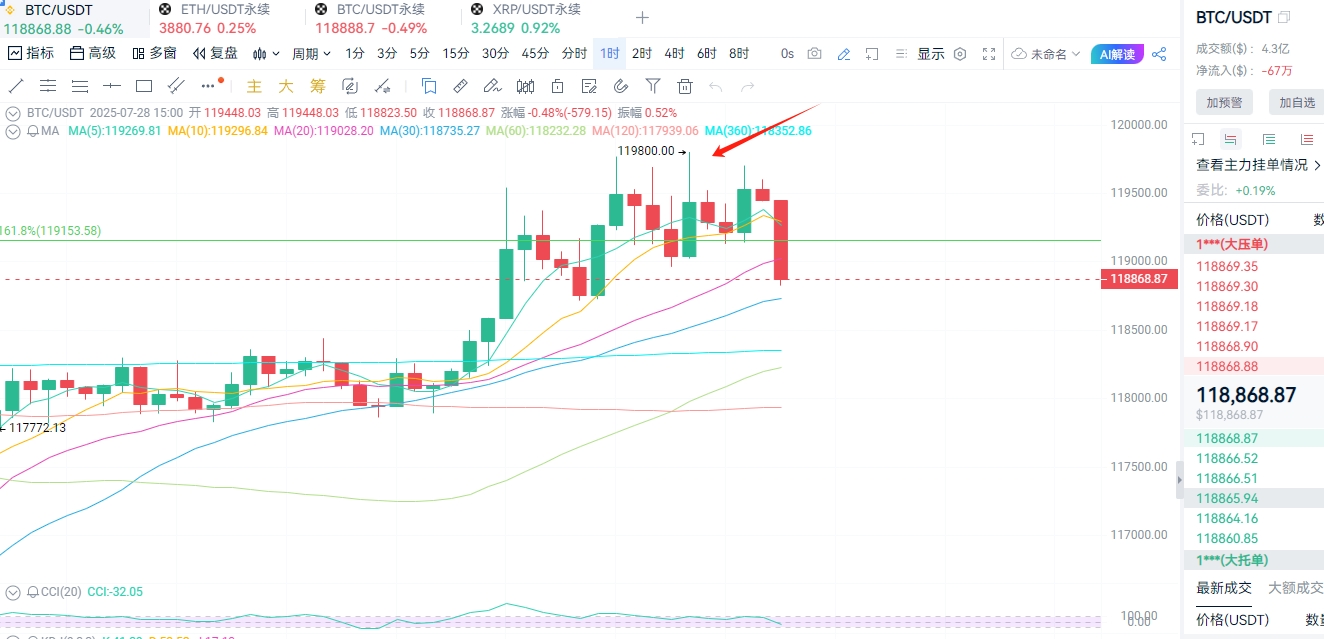The height and width of the screenshot is (639, 1324).
Task: Open the candlestick chart type dropdown
Action: (x=266, y=54)
